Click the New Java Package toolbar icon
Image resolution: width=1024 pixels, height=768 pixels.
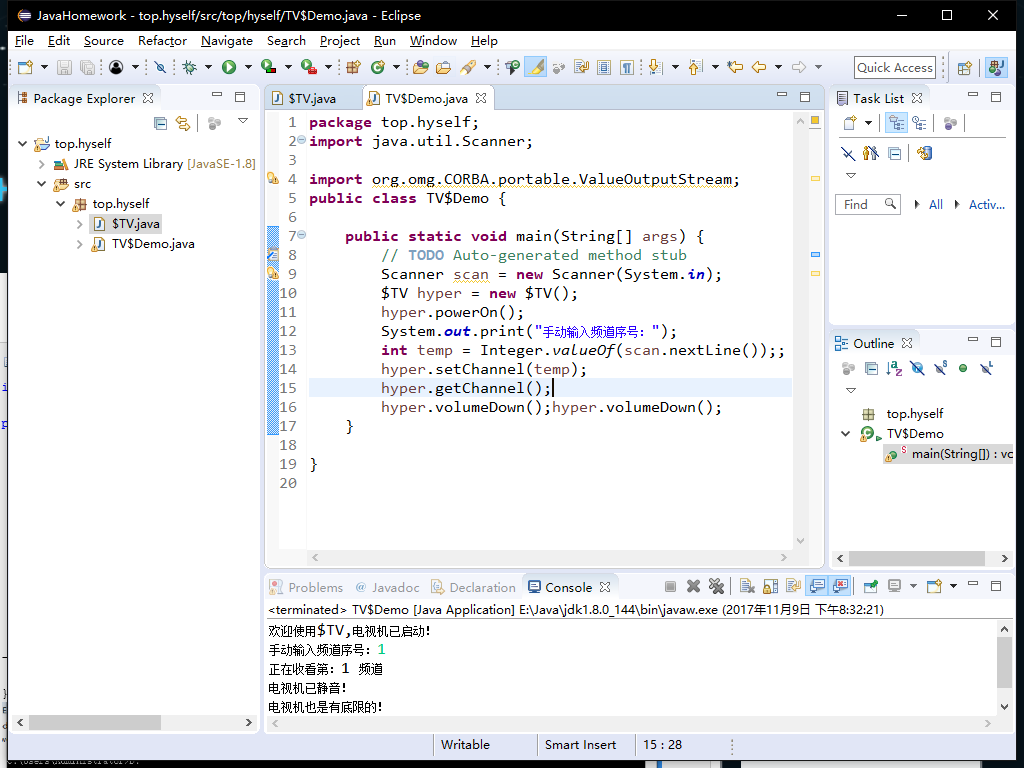[353, 67]
